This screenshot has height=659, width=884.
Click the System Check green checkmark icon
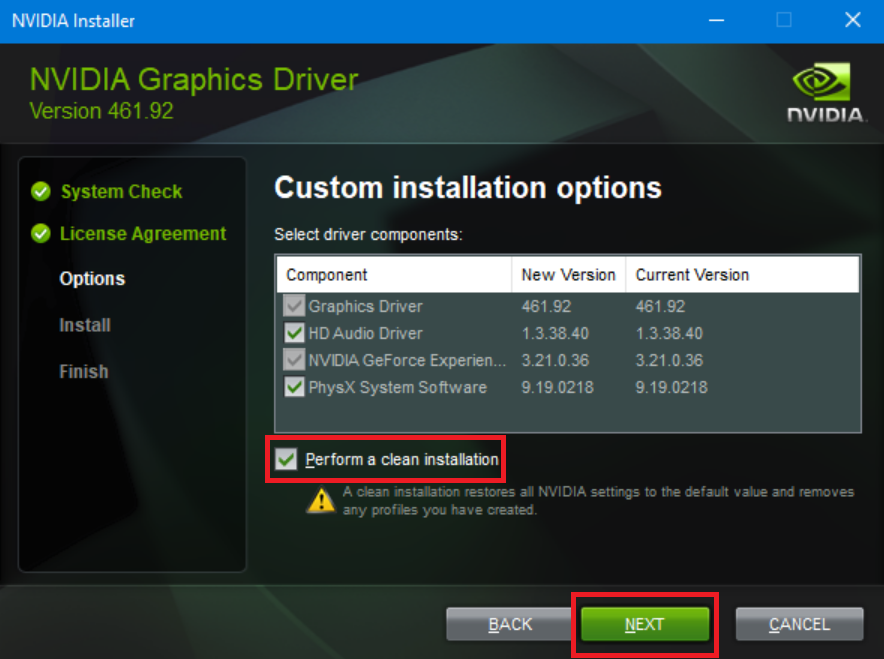[40, 192]
